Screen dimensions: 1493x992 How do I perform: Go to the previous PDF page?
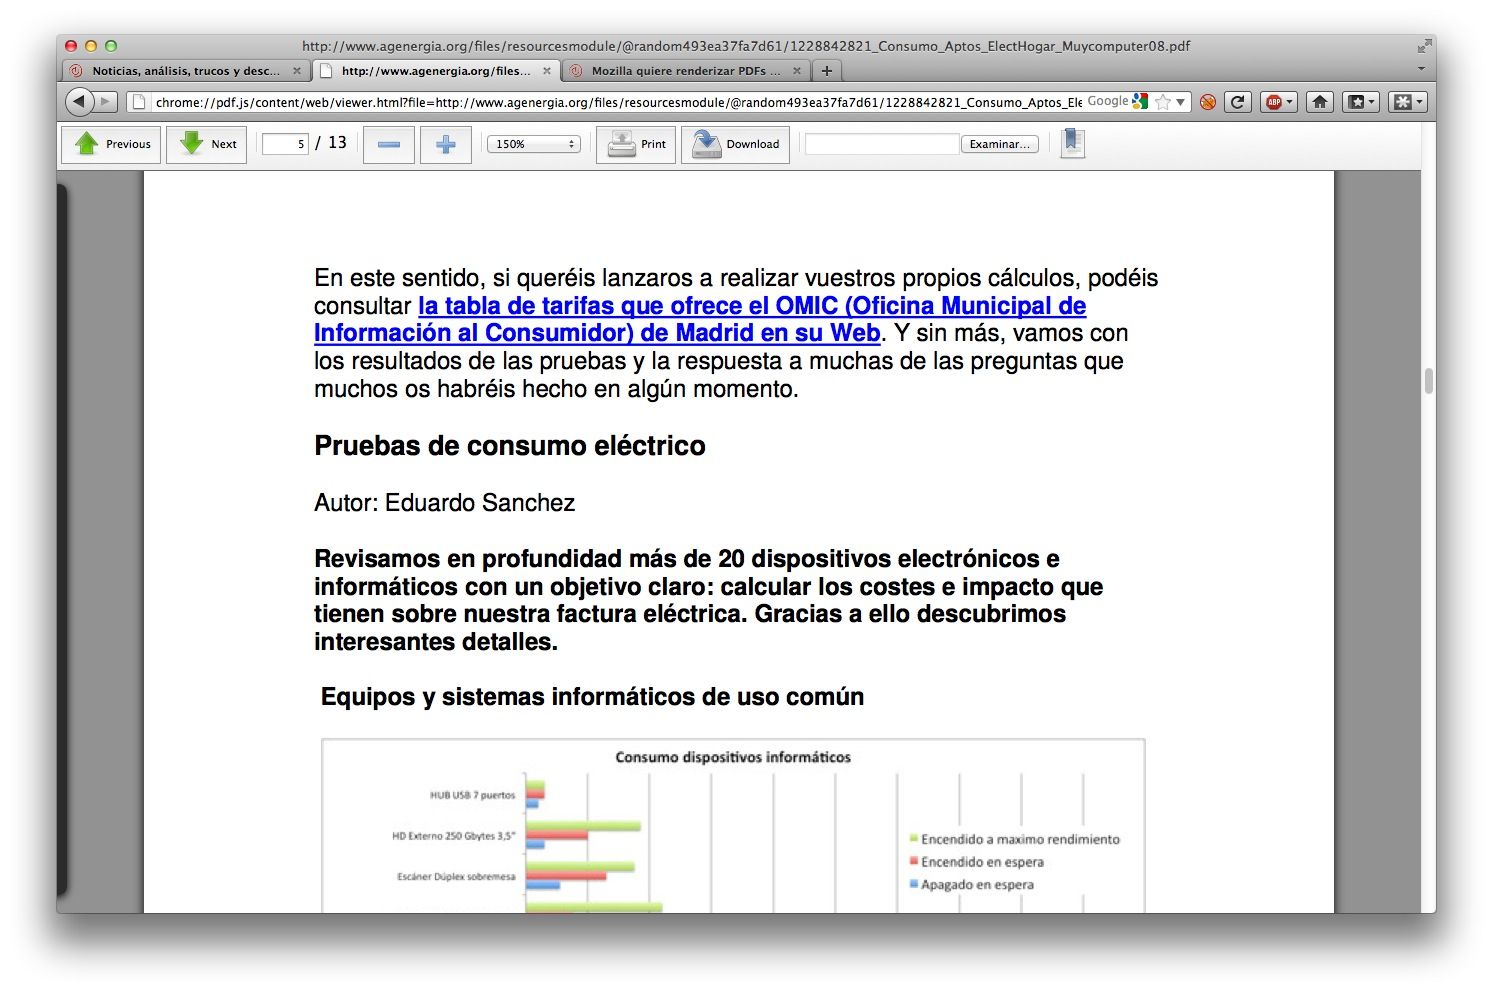113,144
